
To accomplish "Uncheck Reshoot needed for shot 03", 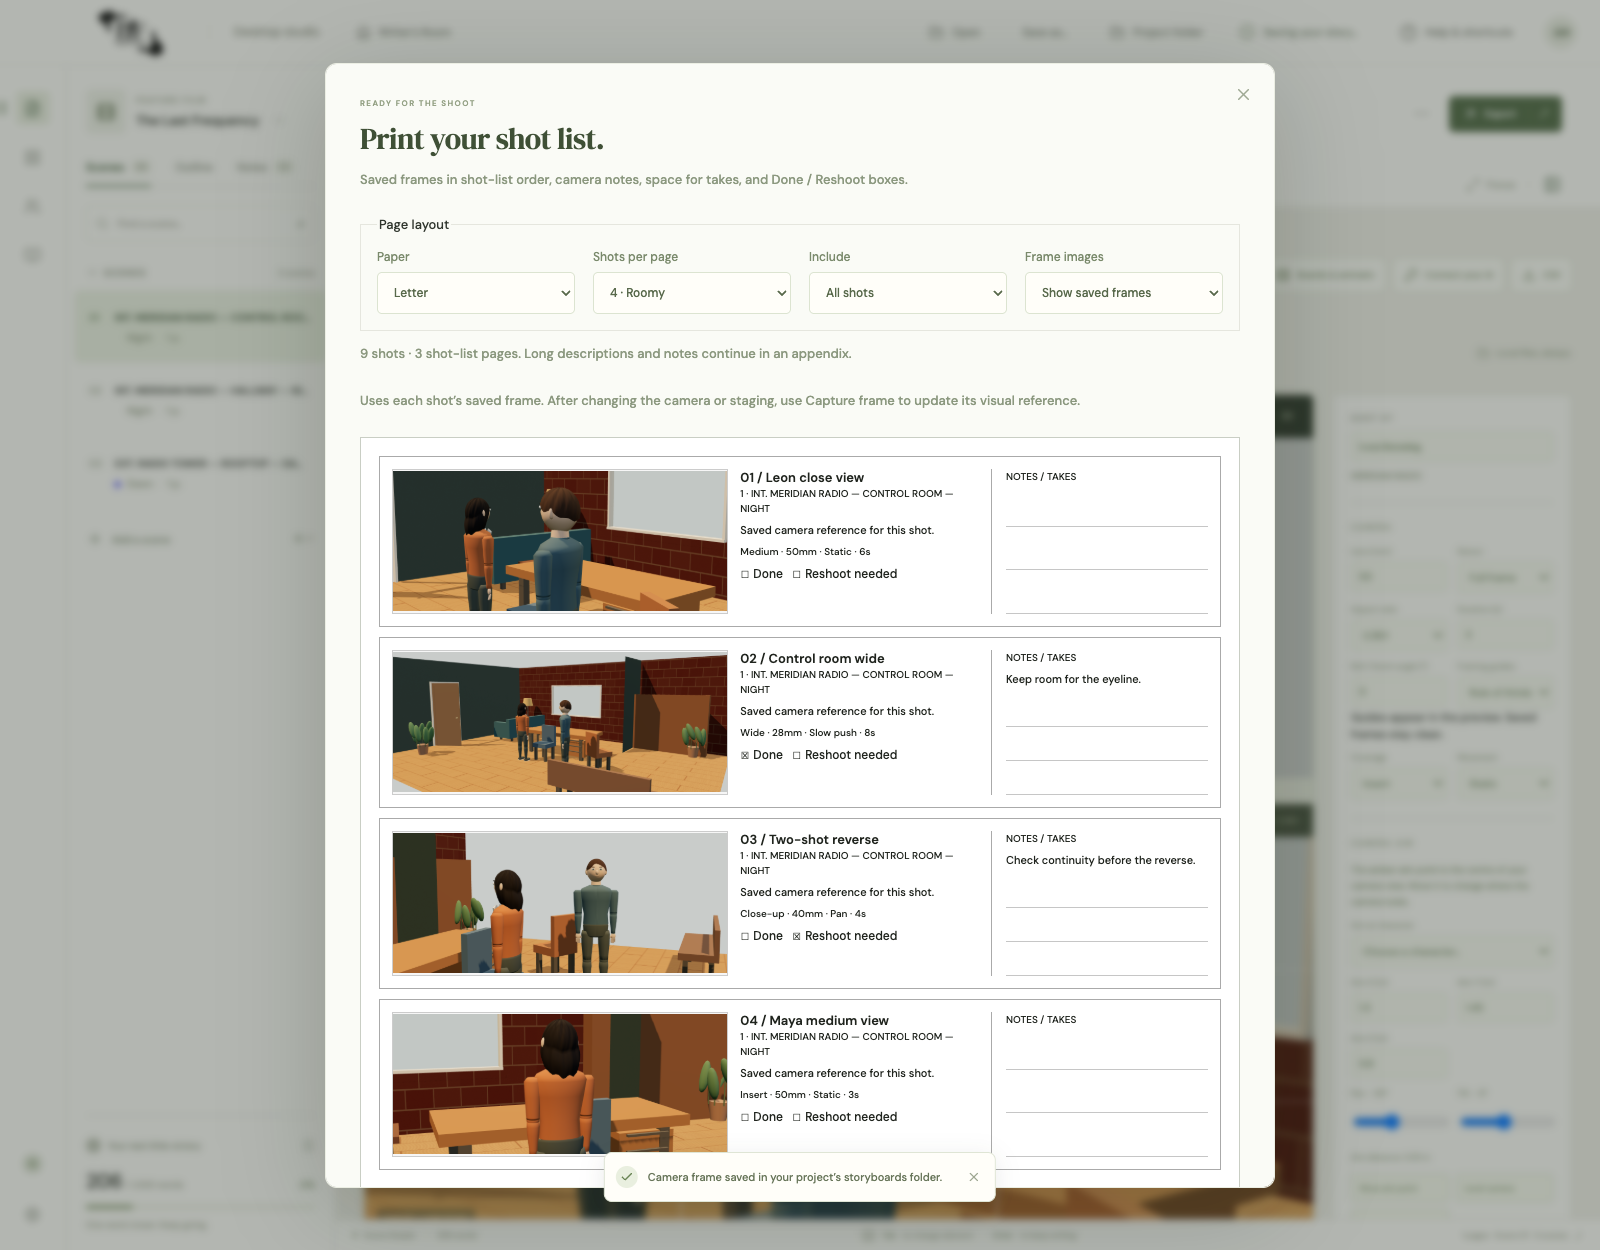I will [x=797, y=936].
